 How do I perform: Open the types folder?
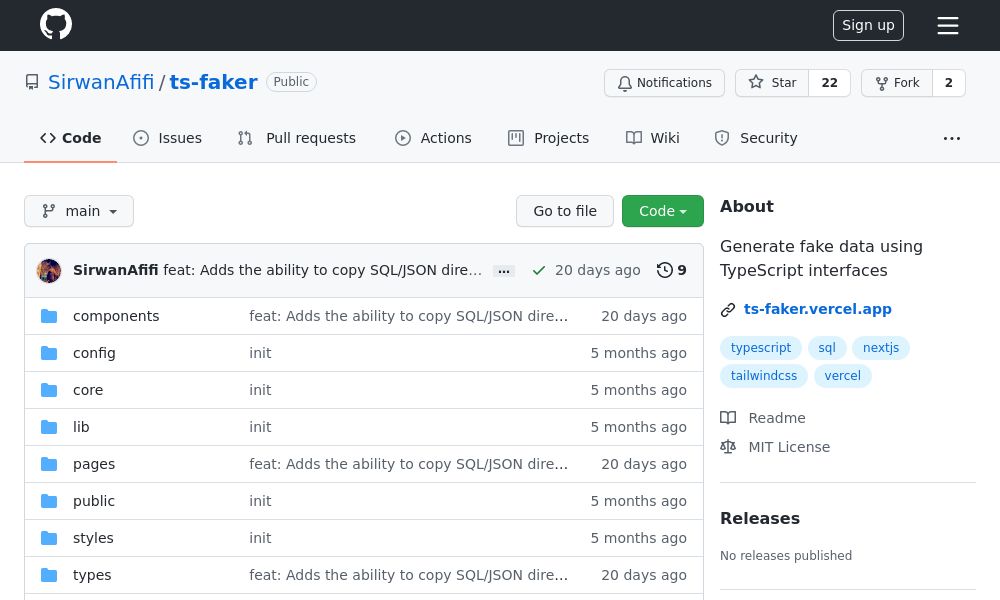[92, 575]
